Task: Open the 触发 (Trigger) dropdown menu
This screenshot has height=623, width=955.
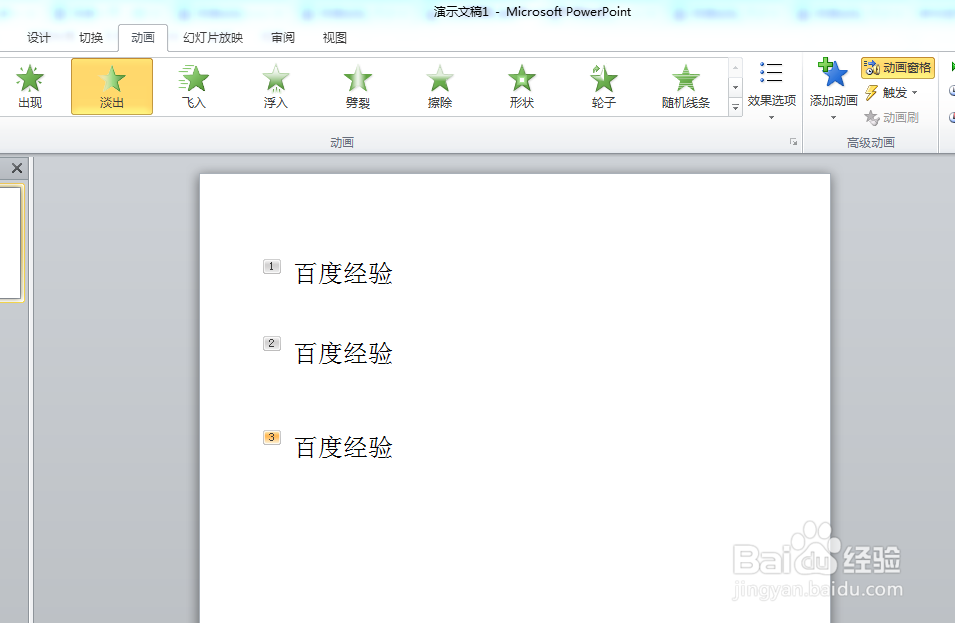Action: coord(893,91)
